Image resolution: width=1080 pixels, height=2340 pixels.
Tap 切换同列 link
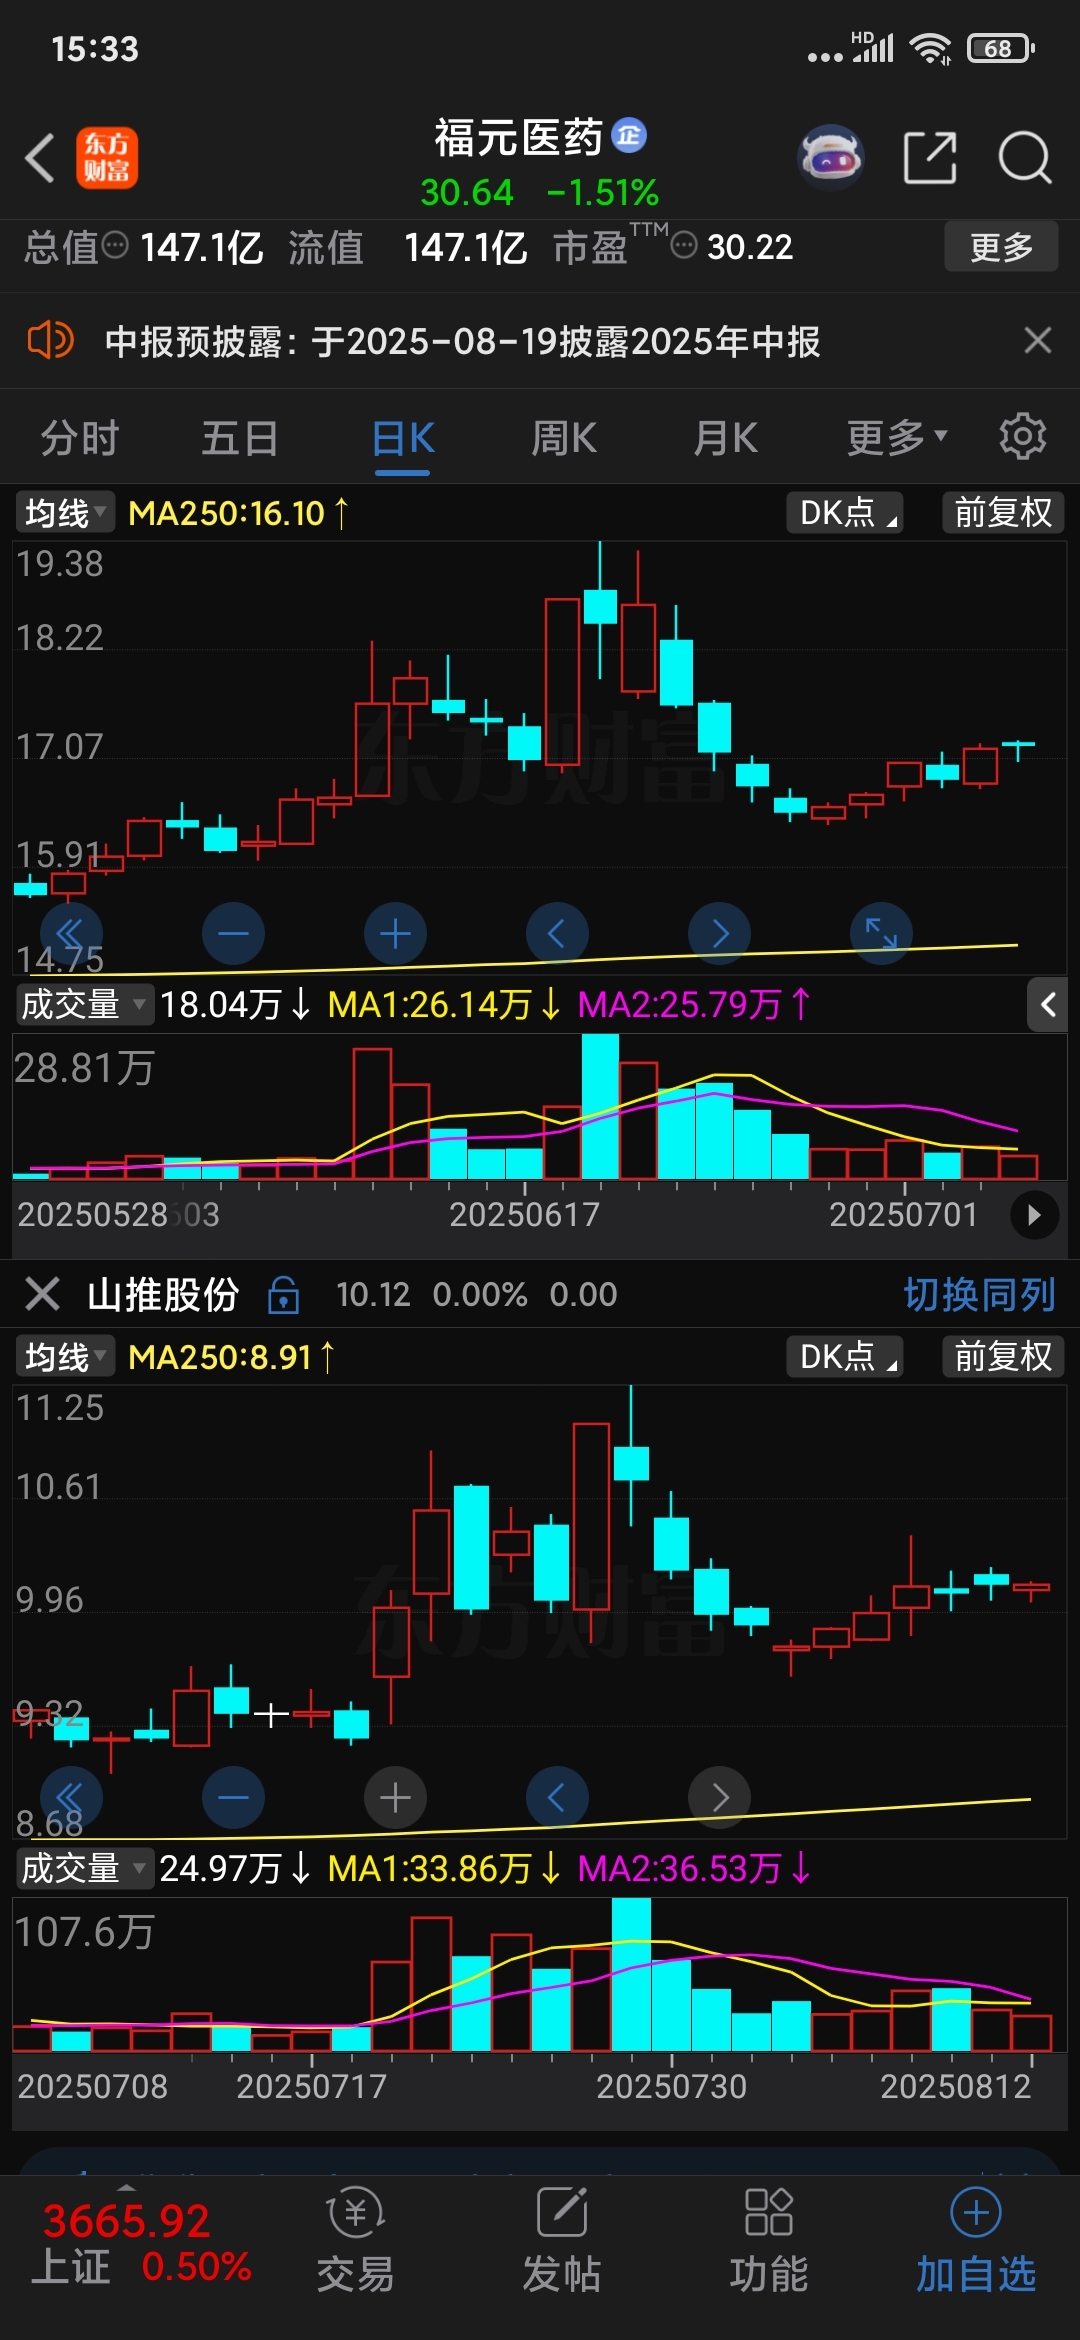(x=980, y=1294)
